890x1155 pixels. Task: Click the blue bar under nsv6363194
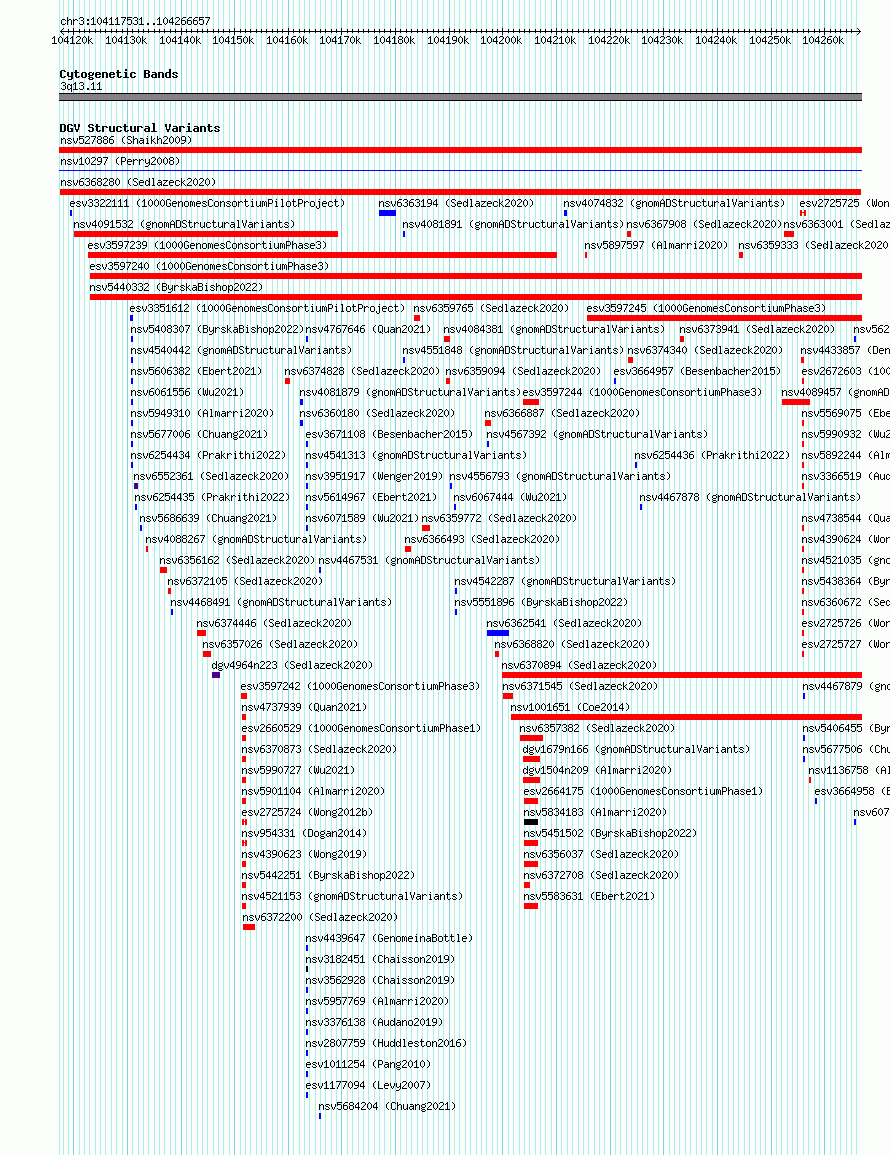point(388,214)
